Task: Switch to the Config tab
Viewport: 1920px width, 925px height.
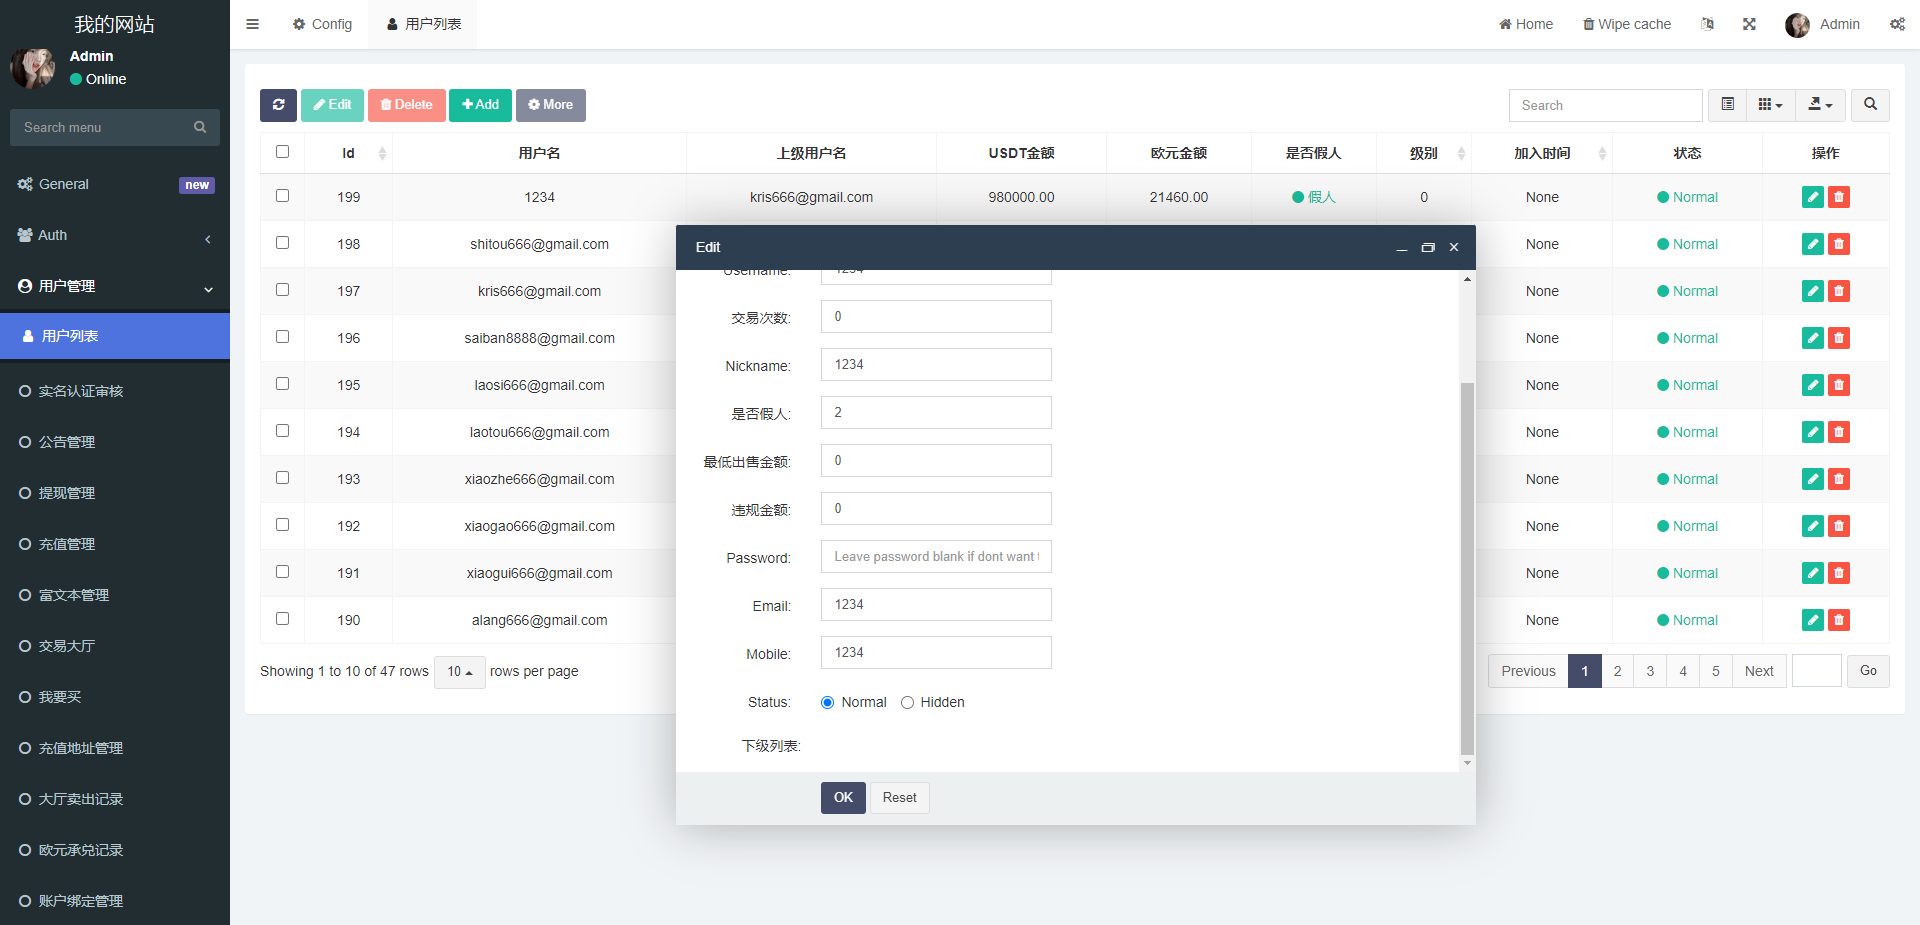Action: (x=322, y=24)
